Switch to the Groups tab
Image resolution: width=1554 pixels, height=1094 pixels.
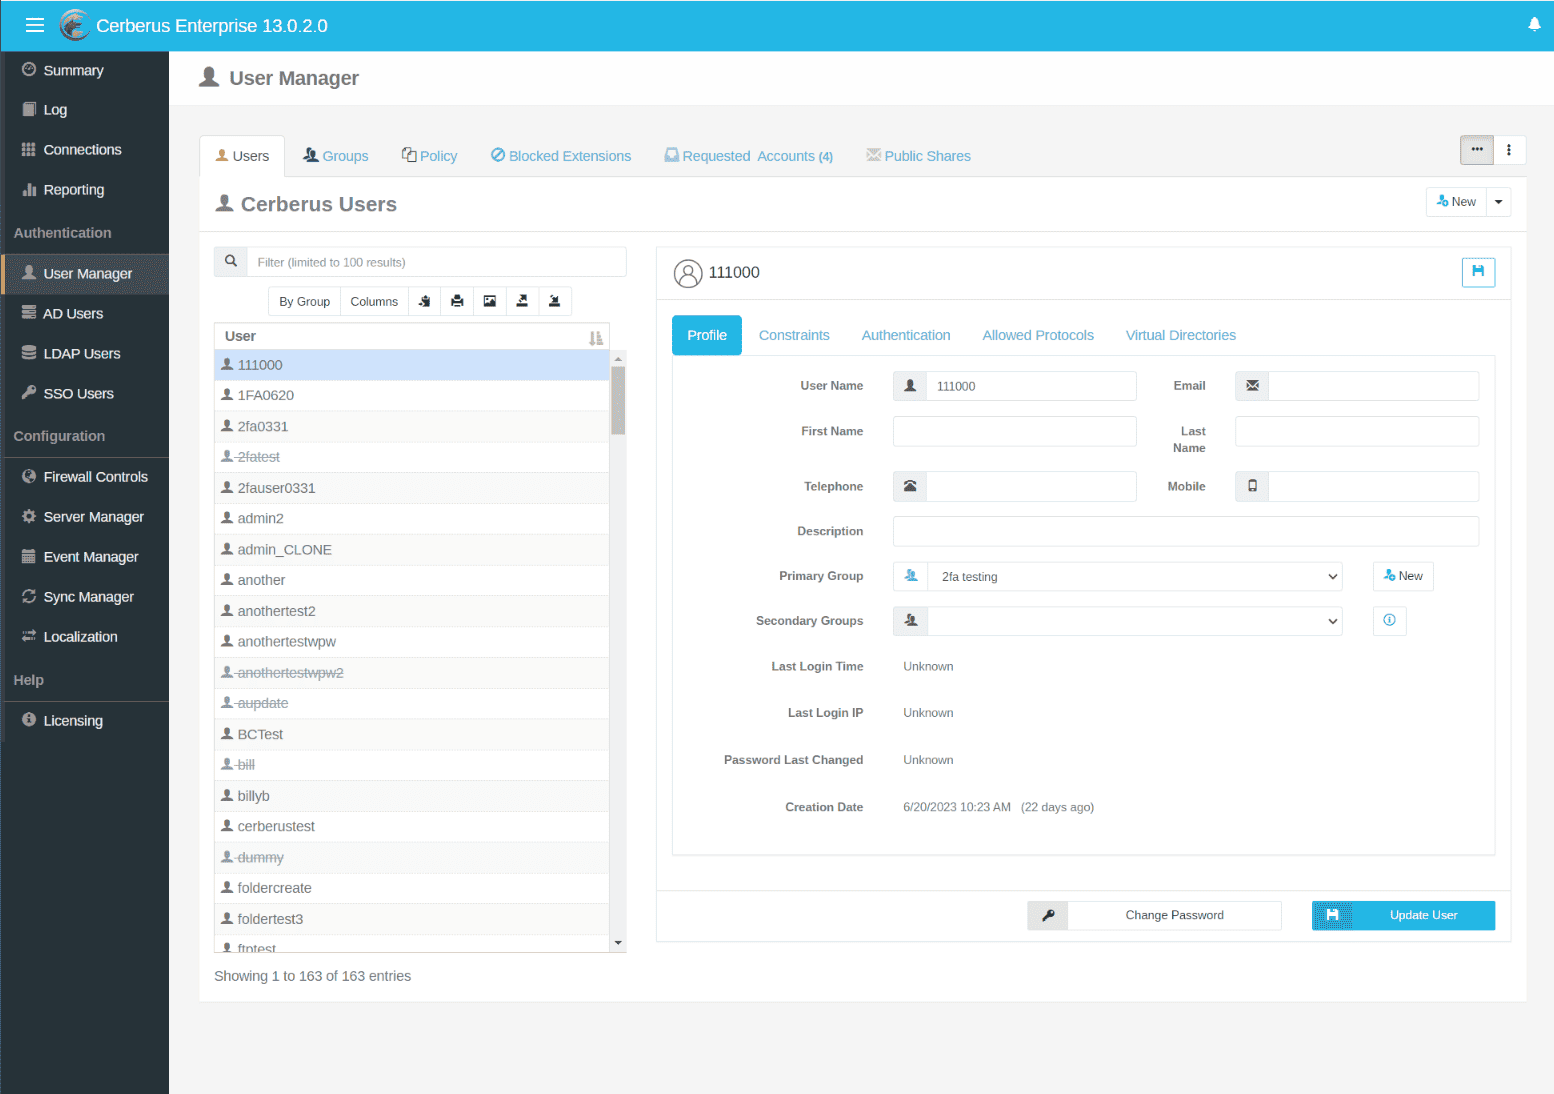pyautogui.click(x=336, y=156)
